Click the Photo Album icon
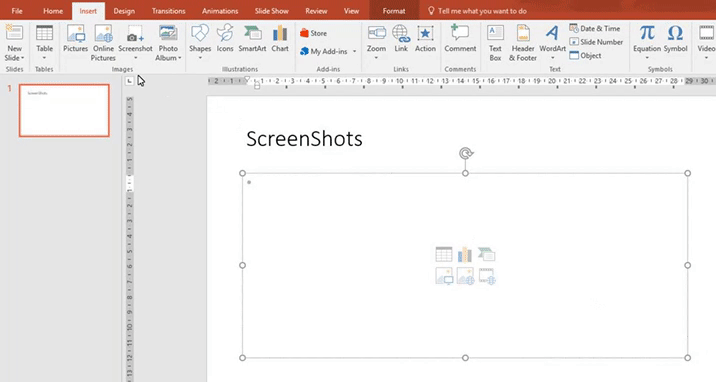 (168, 33)
